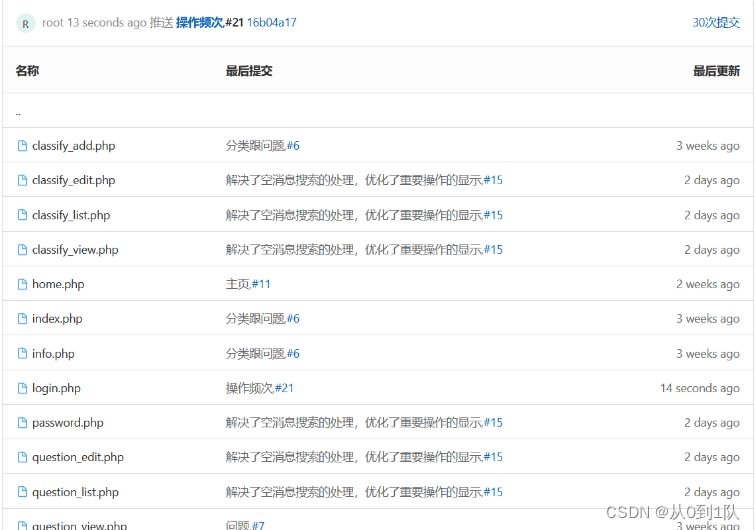The height and width of the screenshot is (530, 755).
Task: Open the login.php file
Action: (x=56, y=388)
